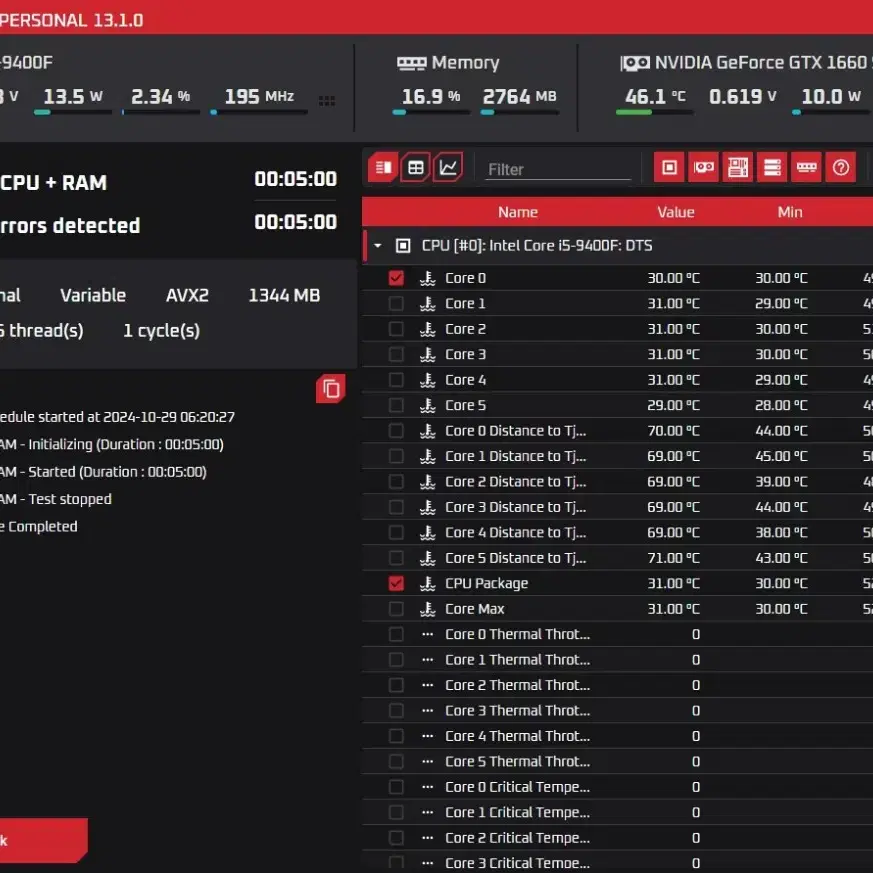Click the dots icon in Core 2 Thermal Throt row
The width and height of the screenshot is (873, 873).
428,685
